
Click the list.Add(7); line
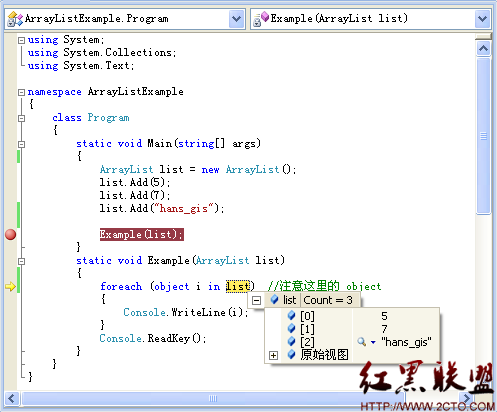(x=135, y=195)
